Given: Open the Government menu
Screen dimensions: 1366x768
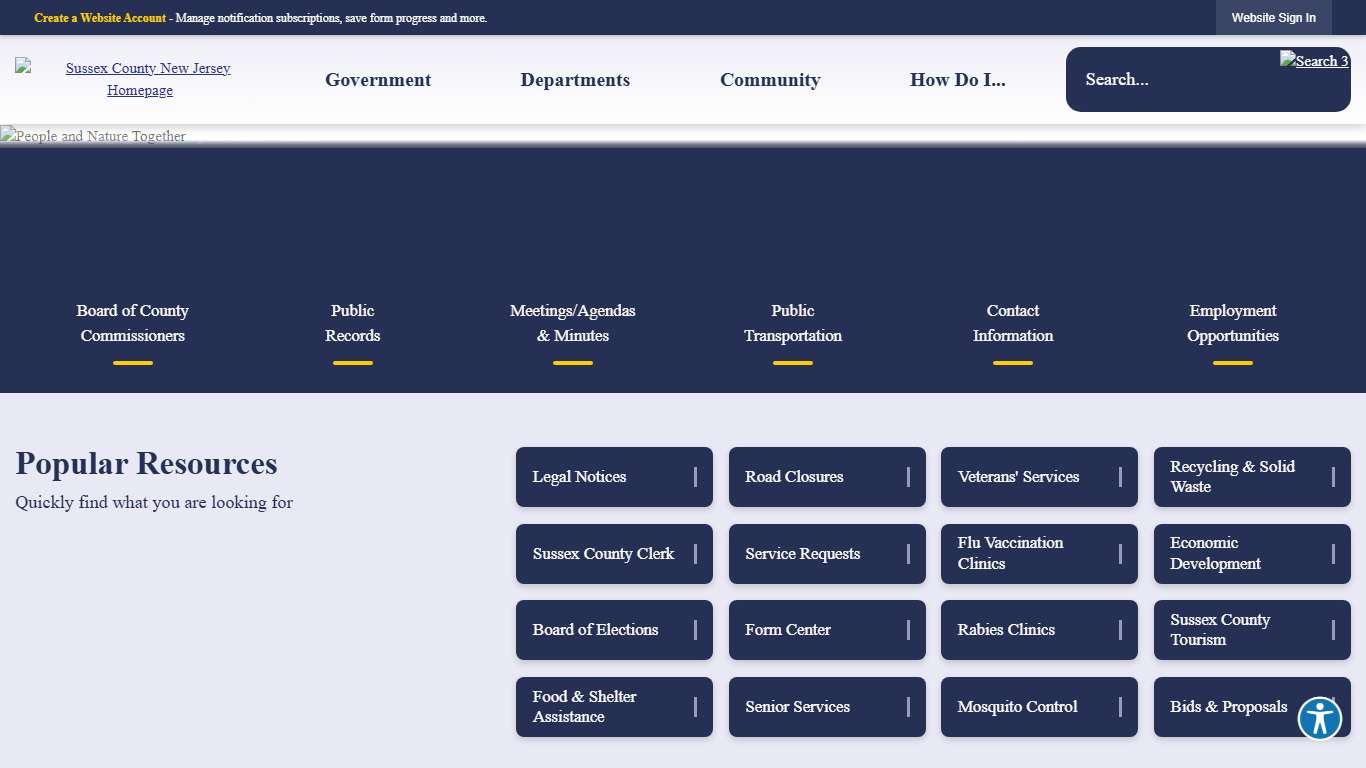Looking at the screenshot, I should (378, 80).
